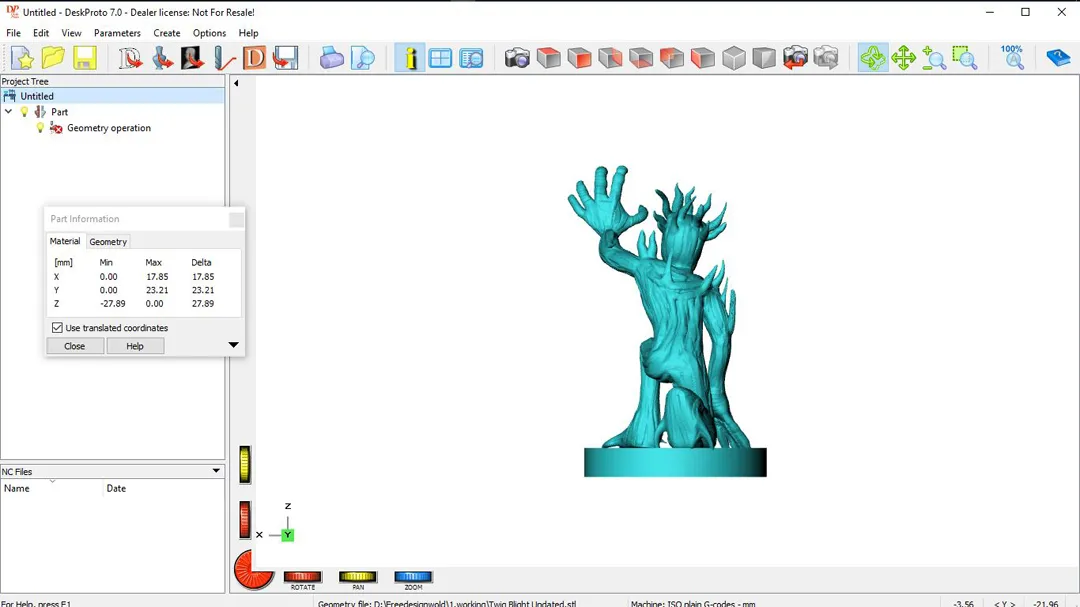Toggle the lightbulb visibility for Part

[x=25, y=112]
